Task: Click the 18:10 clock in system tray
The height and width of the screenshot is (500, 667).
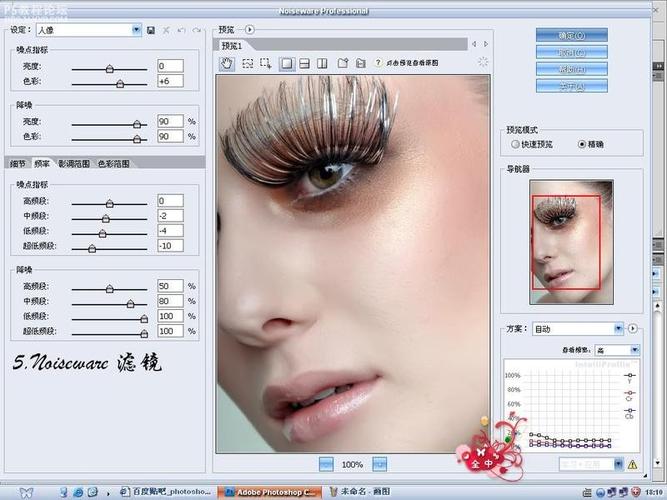Action: (654, 493)
